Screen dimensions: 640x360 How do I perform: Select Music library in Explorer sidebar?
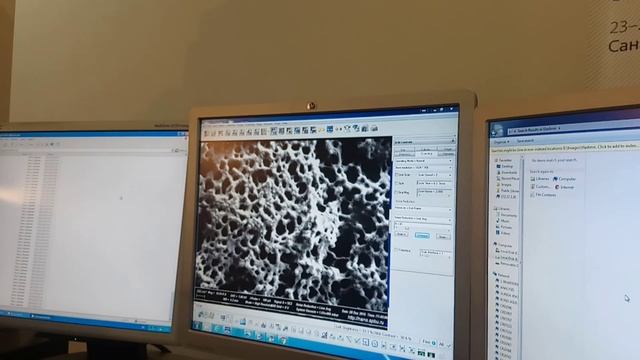pos(504,221)
